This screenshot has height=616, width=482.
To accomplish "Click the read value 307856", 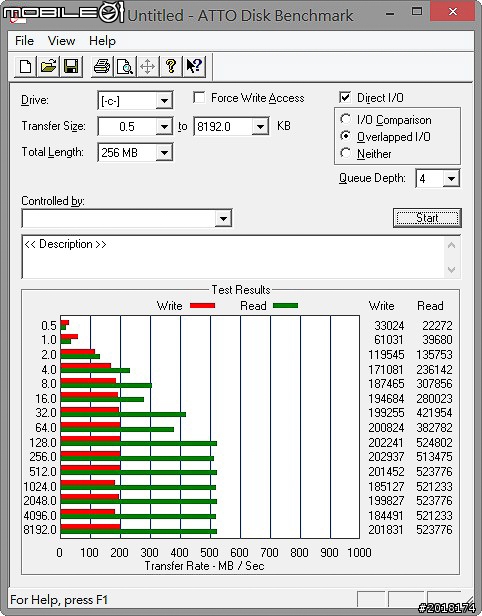I will click(434, 383).
